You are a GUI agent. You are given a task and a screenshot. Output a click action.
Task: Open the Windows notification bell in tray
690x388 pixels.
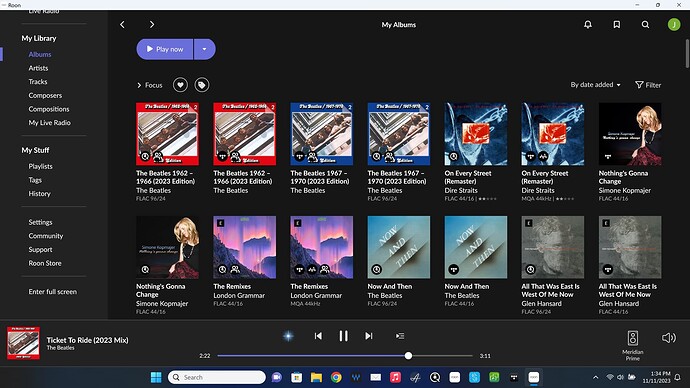[678, 377]
